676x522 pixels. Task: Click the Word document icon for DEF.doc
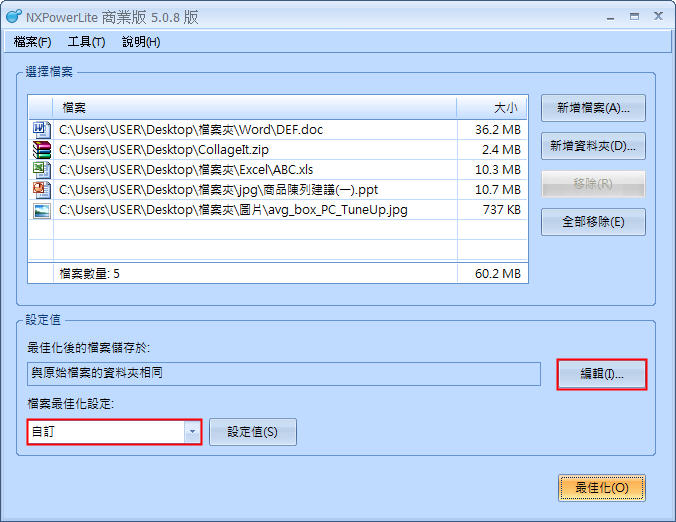[x=41, y=130]
